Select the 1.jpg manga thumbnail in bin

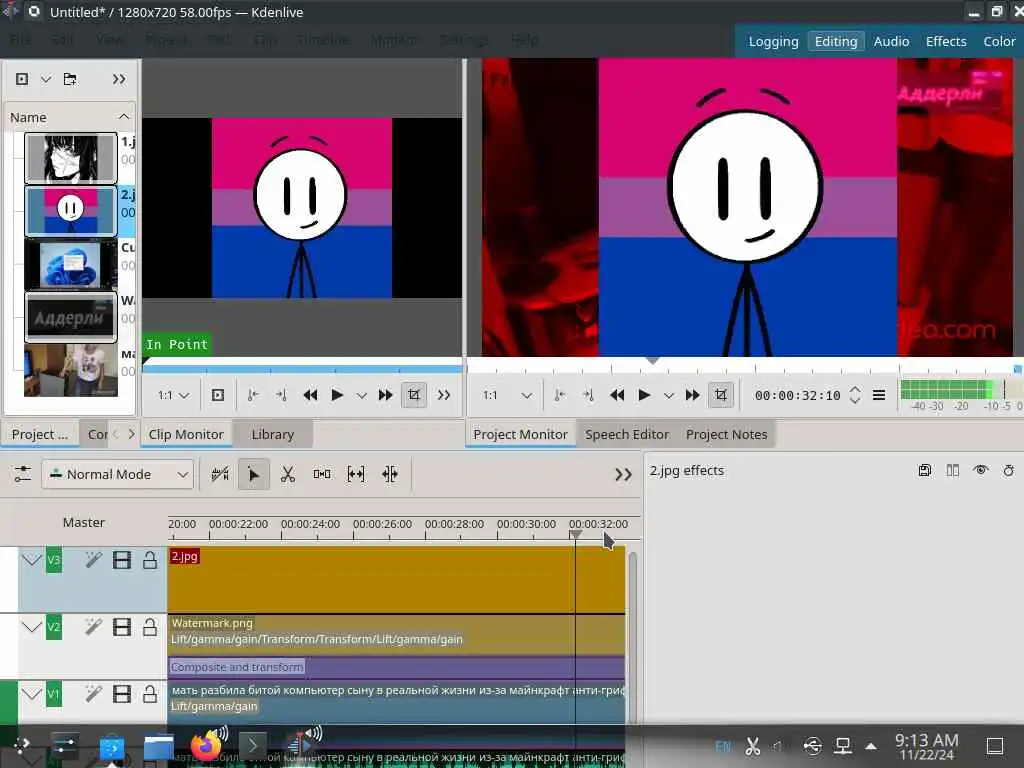pos(71,158)
